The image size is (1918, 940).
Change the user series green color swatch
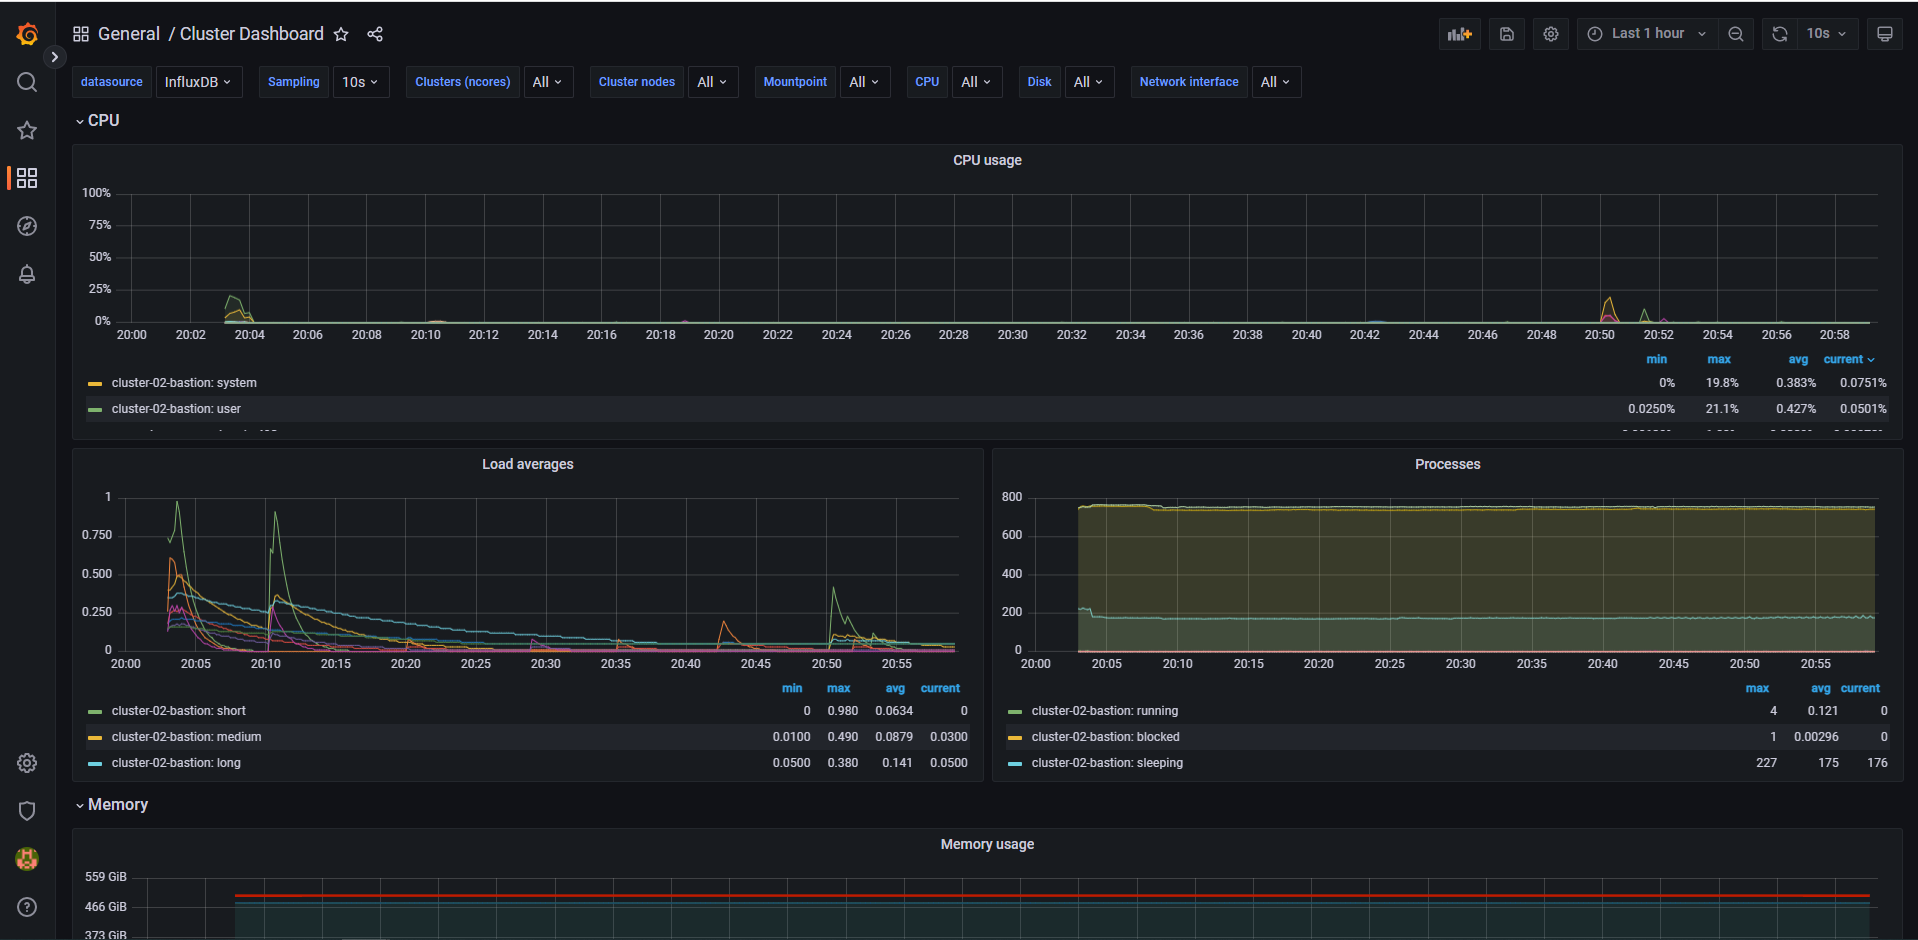pos(95,409)
